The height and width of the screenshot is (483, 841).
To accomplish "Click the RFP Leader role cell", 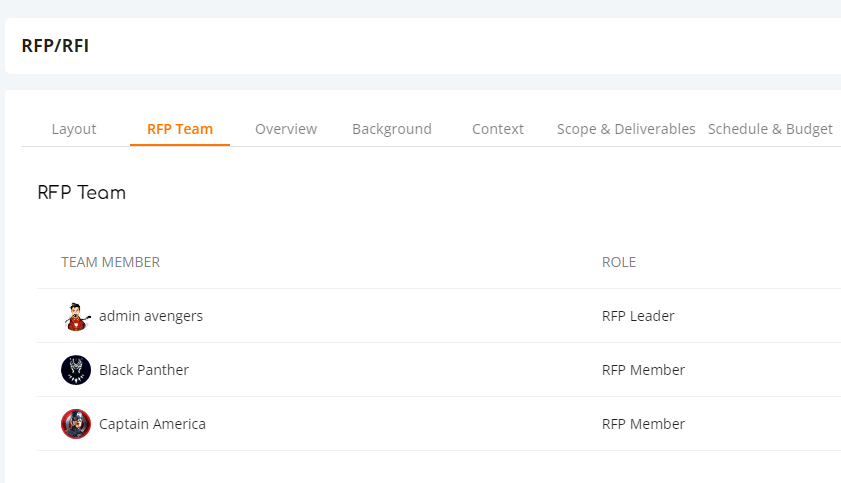I will (x=638, y=316).
